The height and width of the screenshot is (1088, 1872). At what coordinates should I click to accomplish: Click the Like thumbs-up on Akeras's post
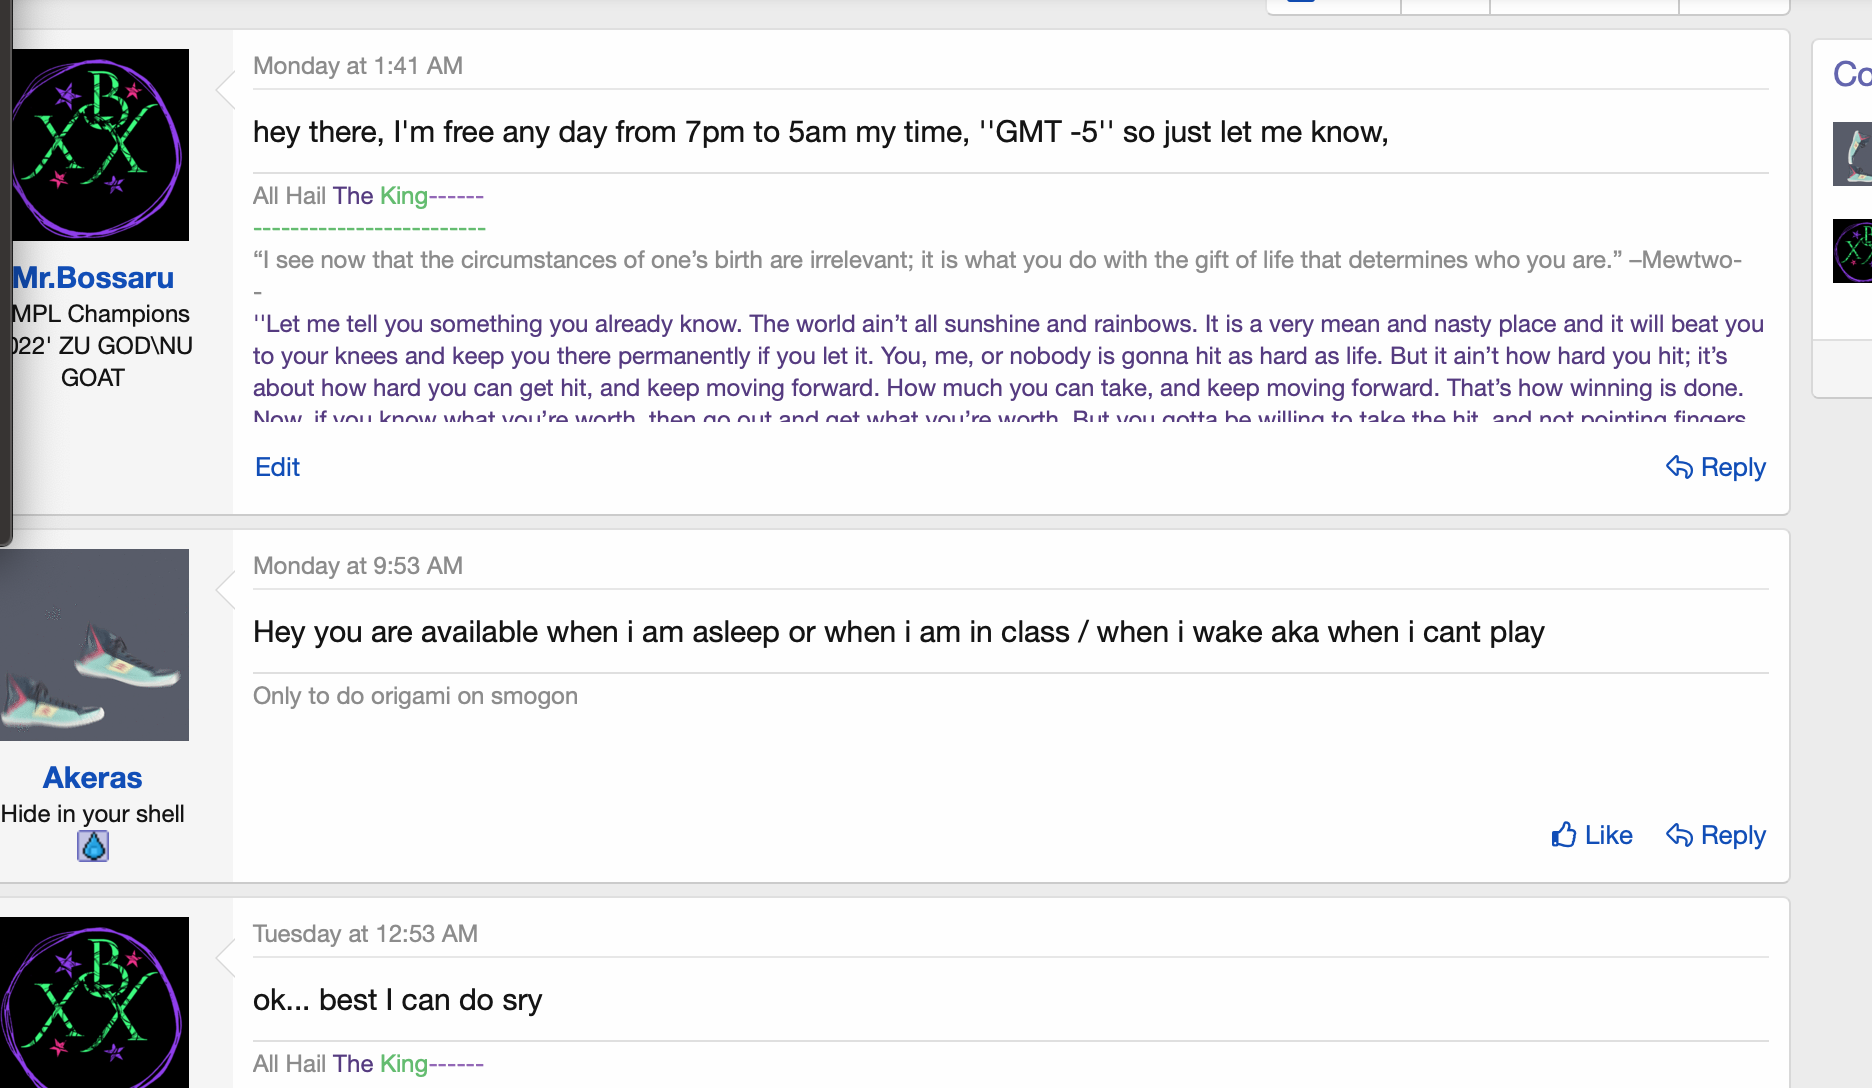click(1591, 835)
